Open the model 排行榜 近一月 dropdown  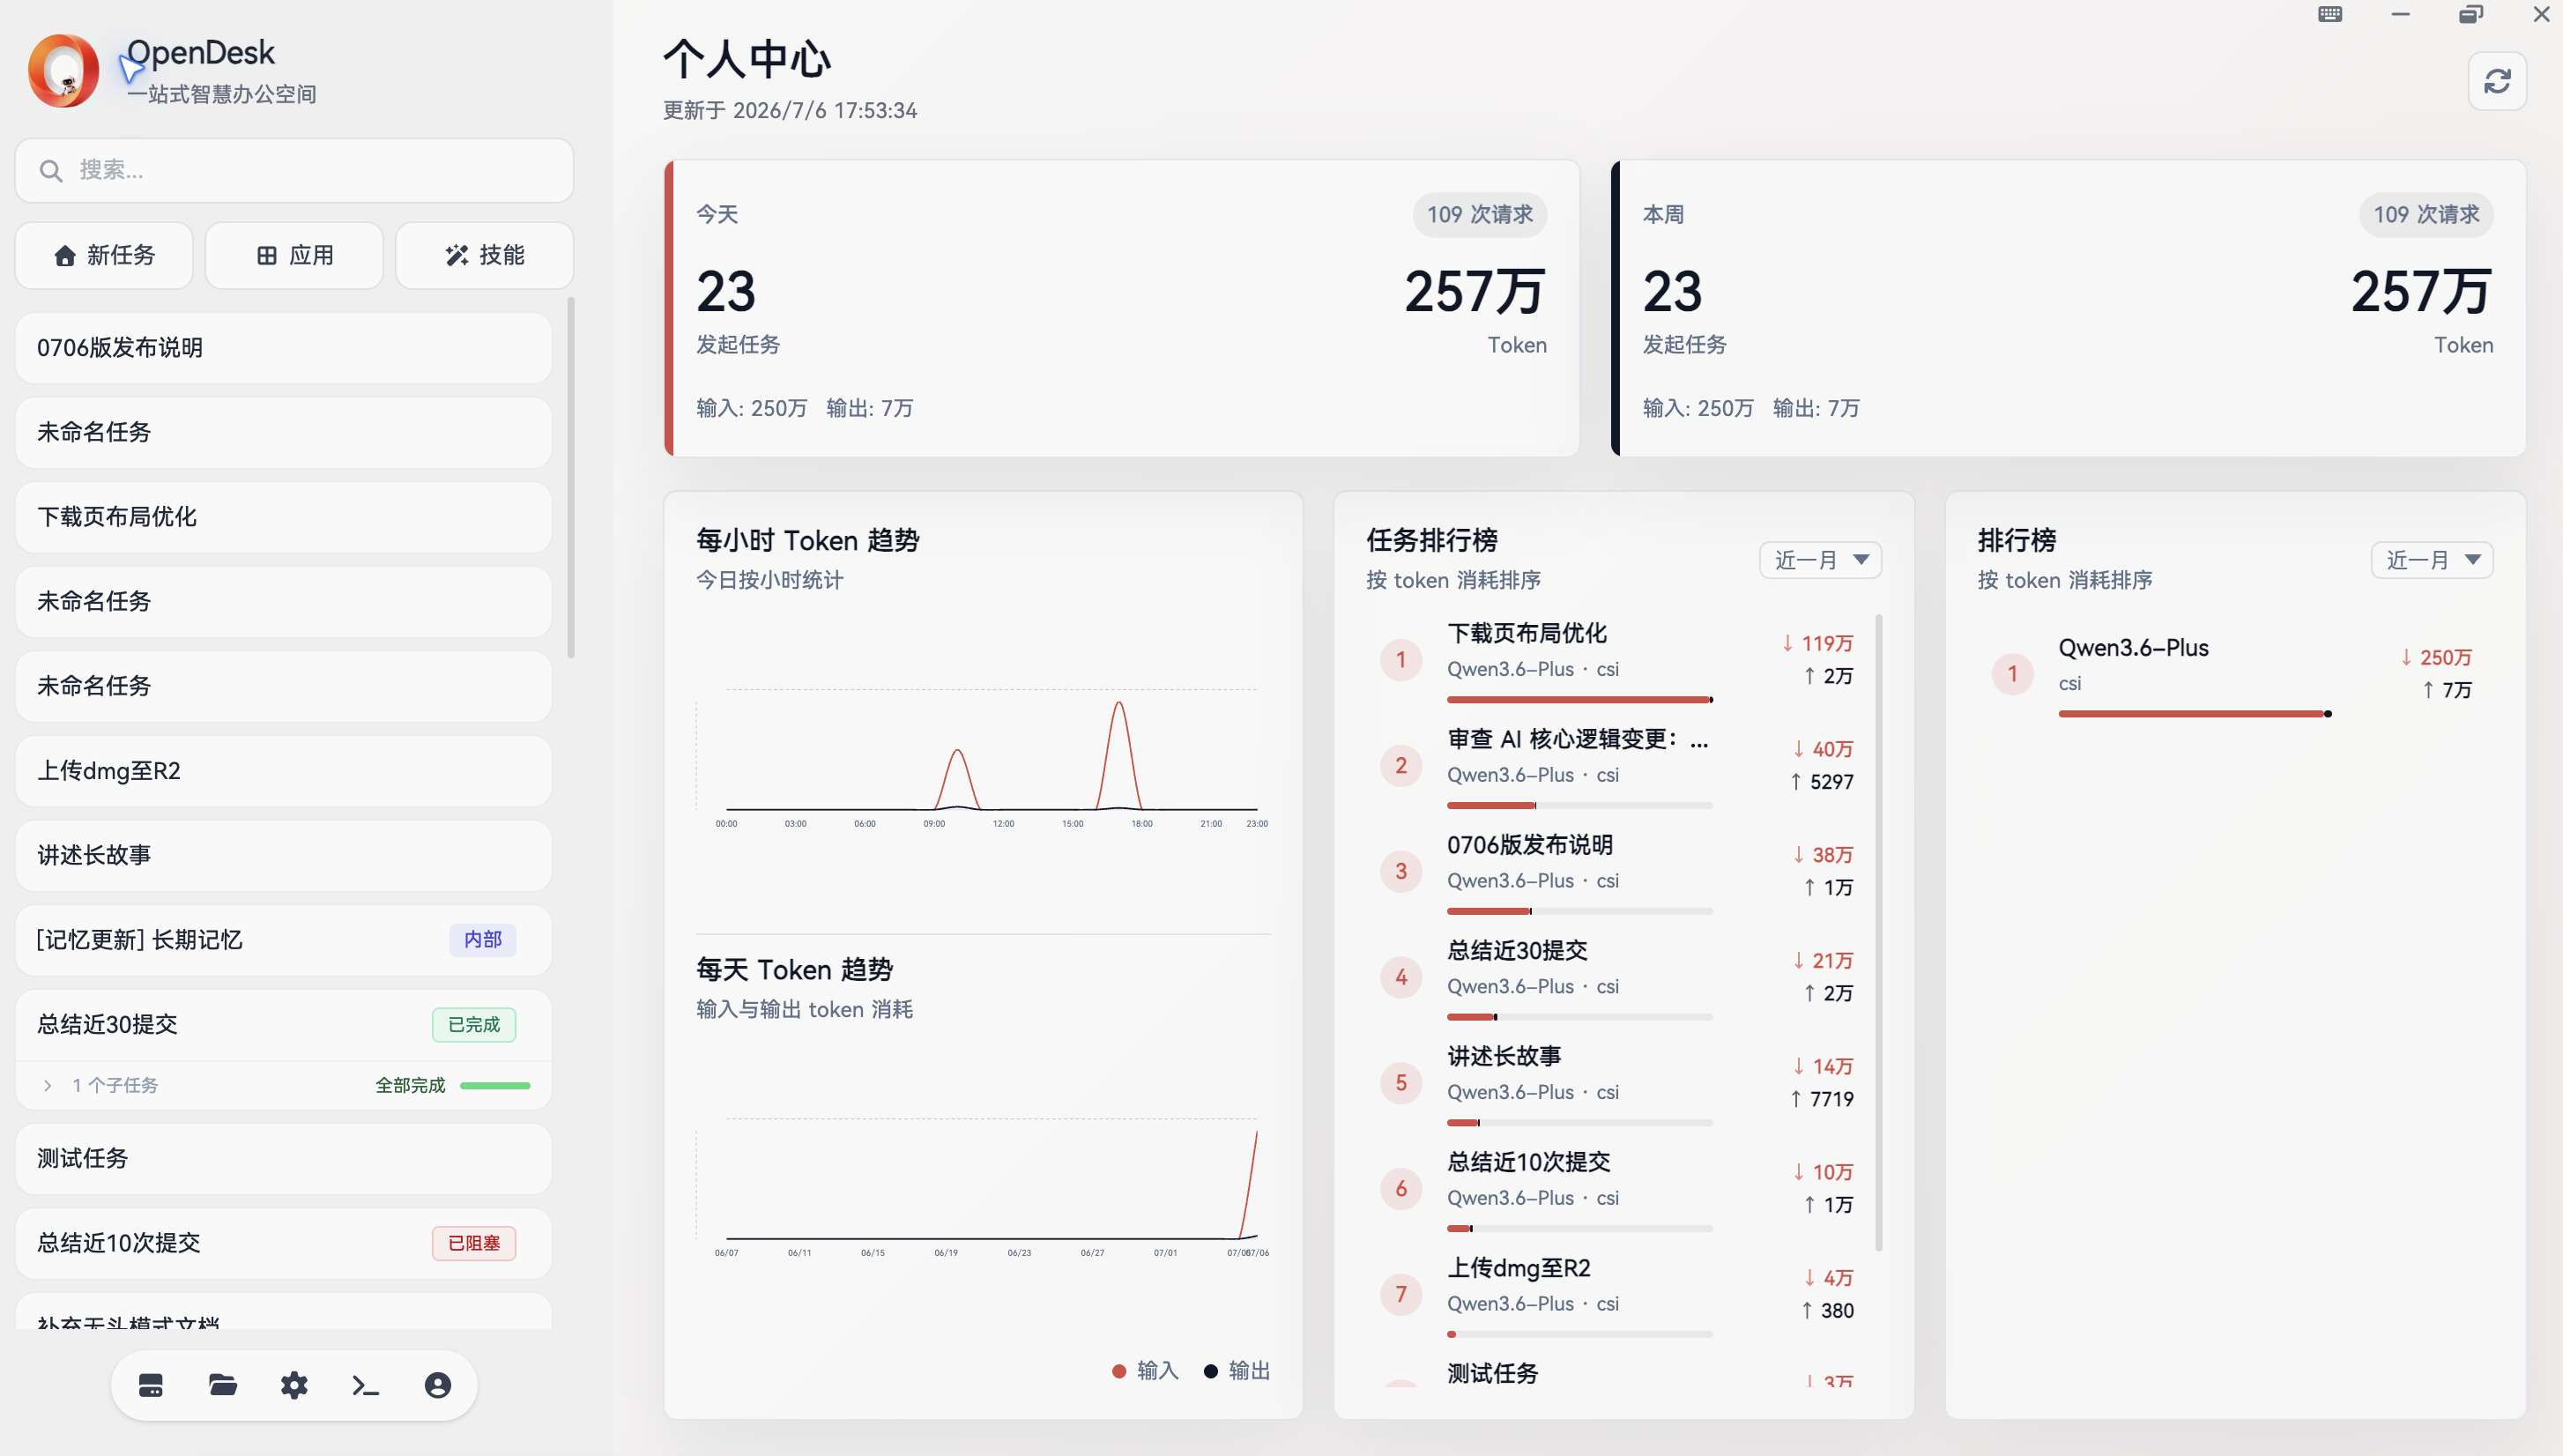click(x=2431, y=560)
